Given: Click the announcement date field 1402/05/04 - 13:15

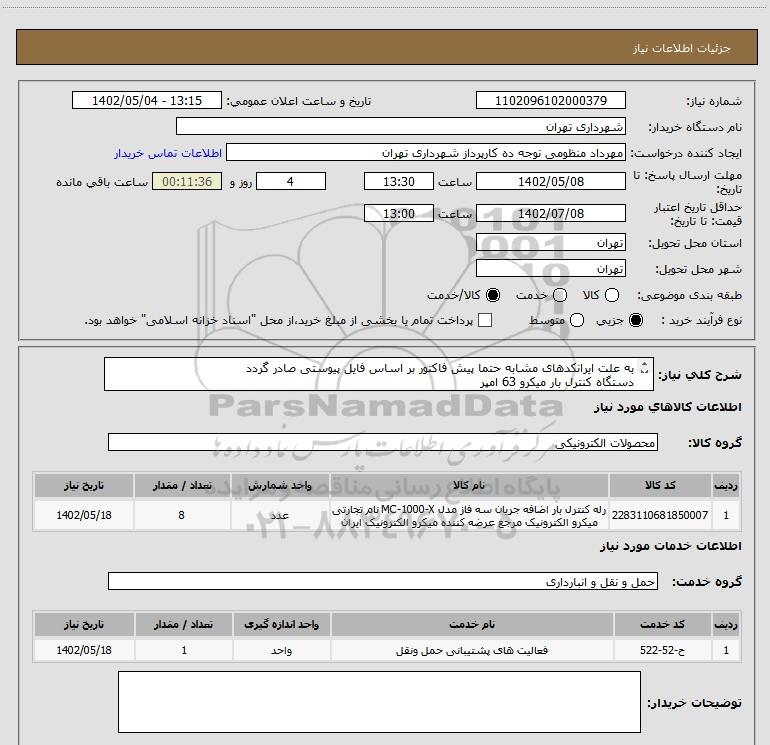Looking at the screenshot, I should tap(147, 100).
